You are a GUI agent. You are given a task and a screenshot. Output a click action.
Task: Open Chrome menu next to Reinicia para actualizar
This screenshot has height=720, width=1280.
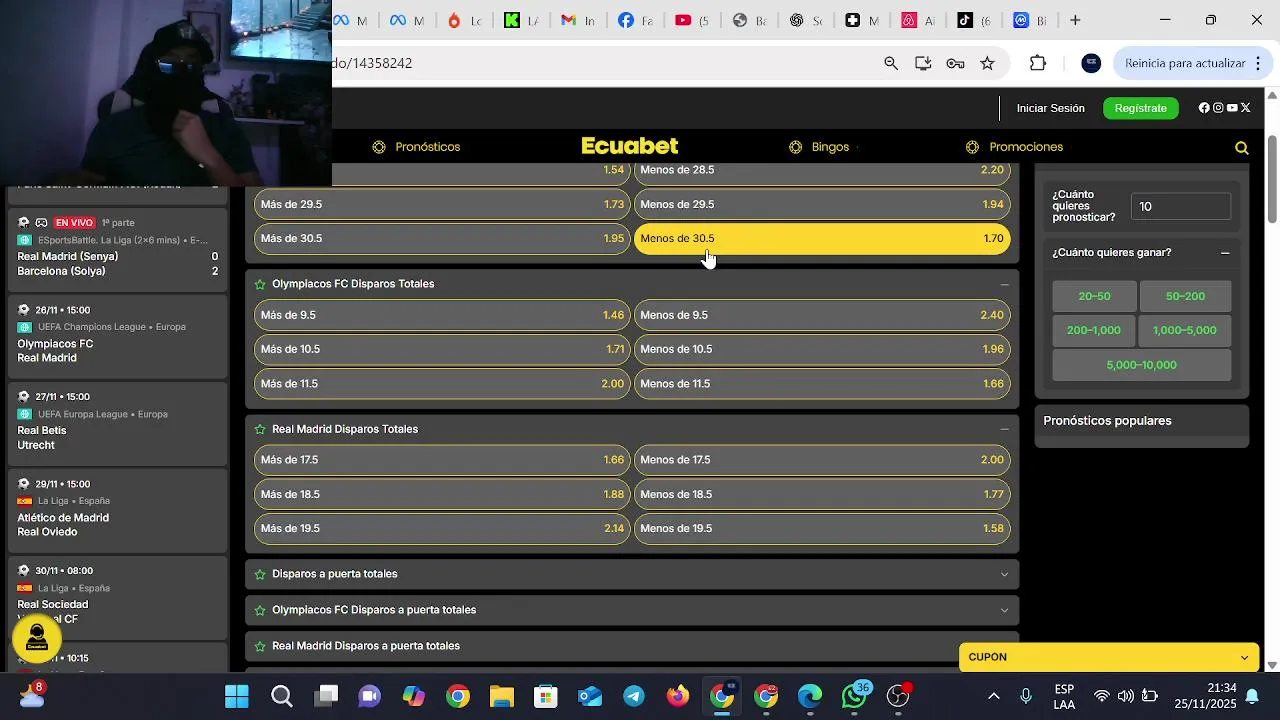(x=1258, y=63)
